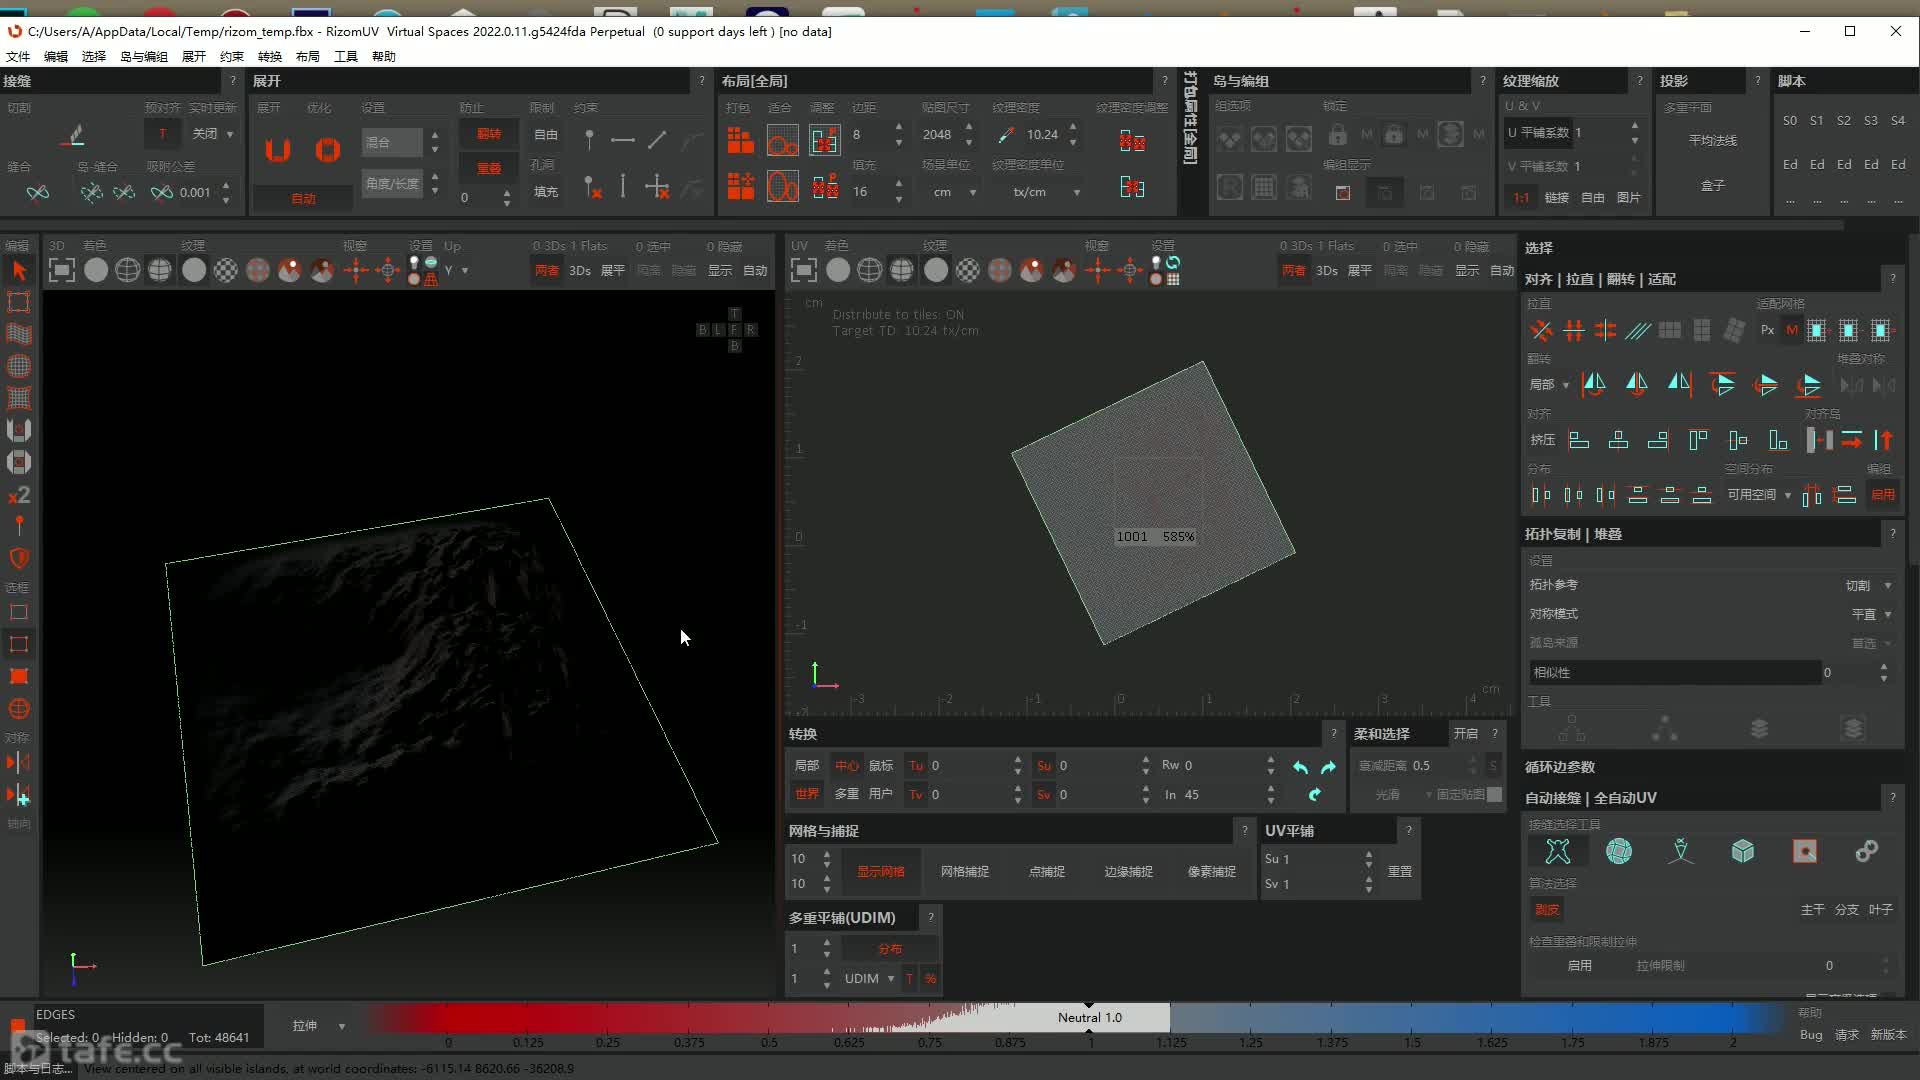1920x1080 pixels.
Task: Click the shield icon in left toolbar
Action: coord(19,558)
